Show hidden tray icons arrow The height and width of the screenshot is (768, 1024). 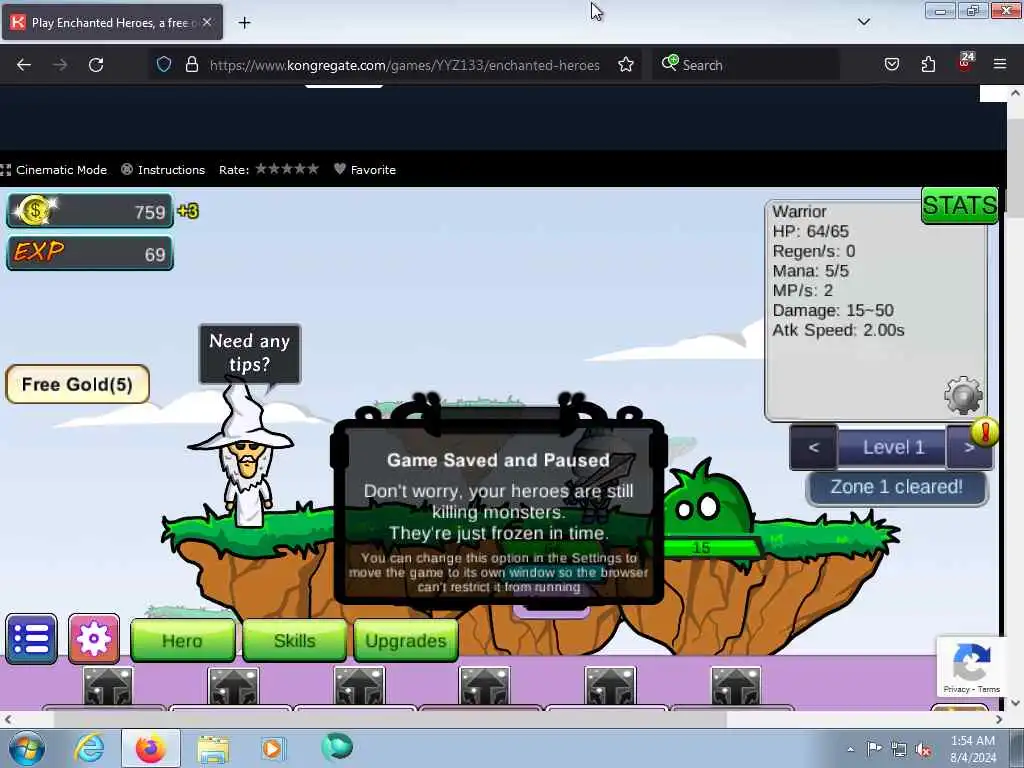(x=850, y=749)
